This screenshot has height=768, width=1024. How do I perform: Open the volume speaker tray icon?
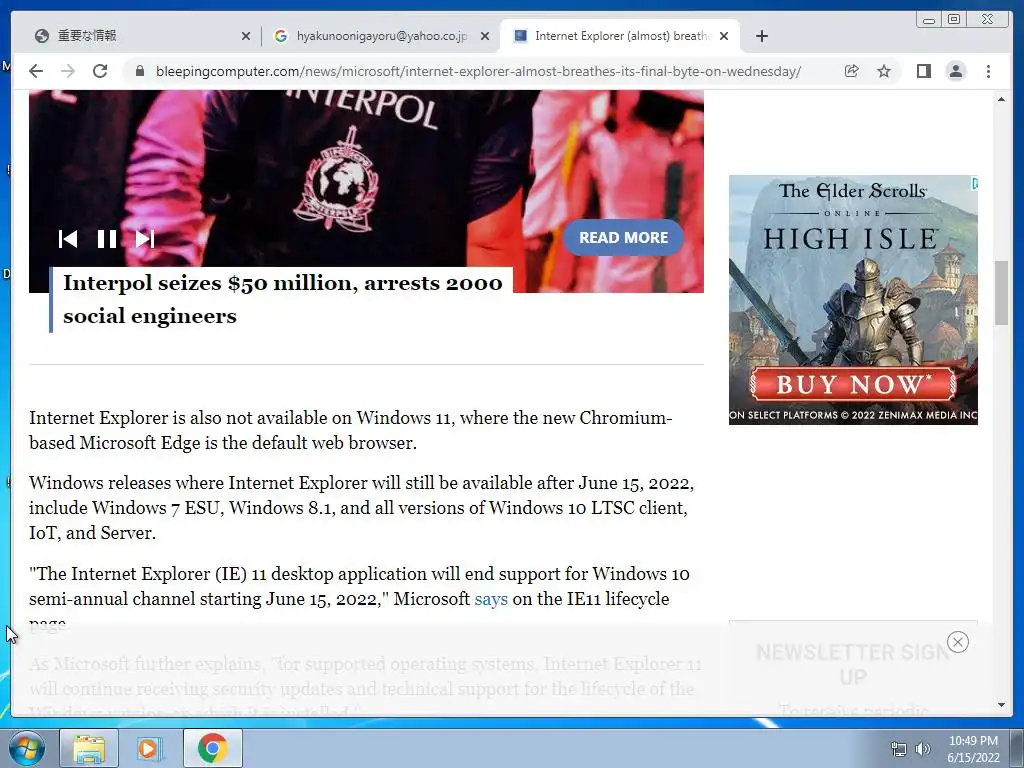[x=922, y=749]
